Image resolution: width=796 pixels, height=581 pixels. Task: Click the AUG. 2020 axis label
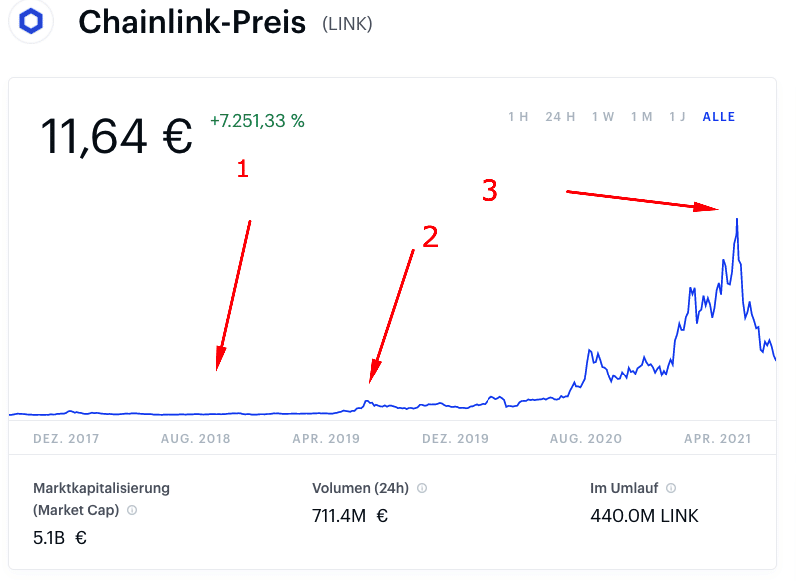click(586, 439)
